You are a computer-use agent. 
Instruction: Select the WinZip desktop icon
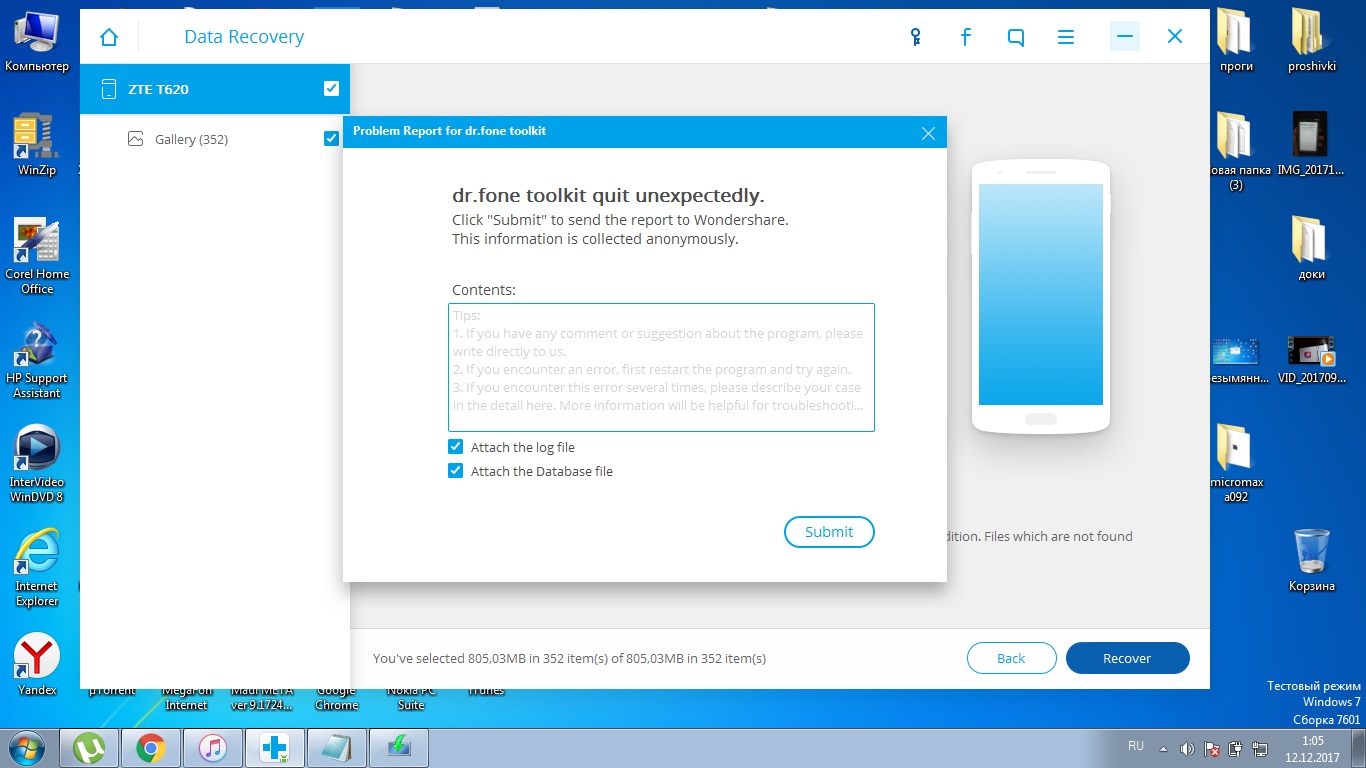coord(37,145)
